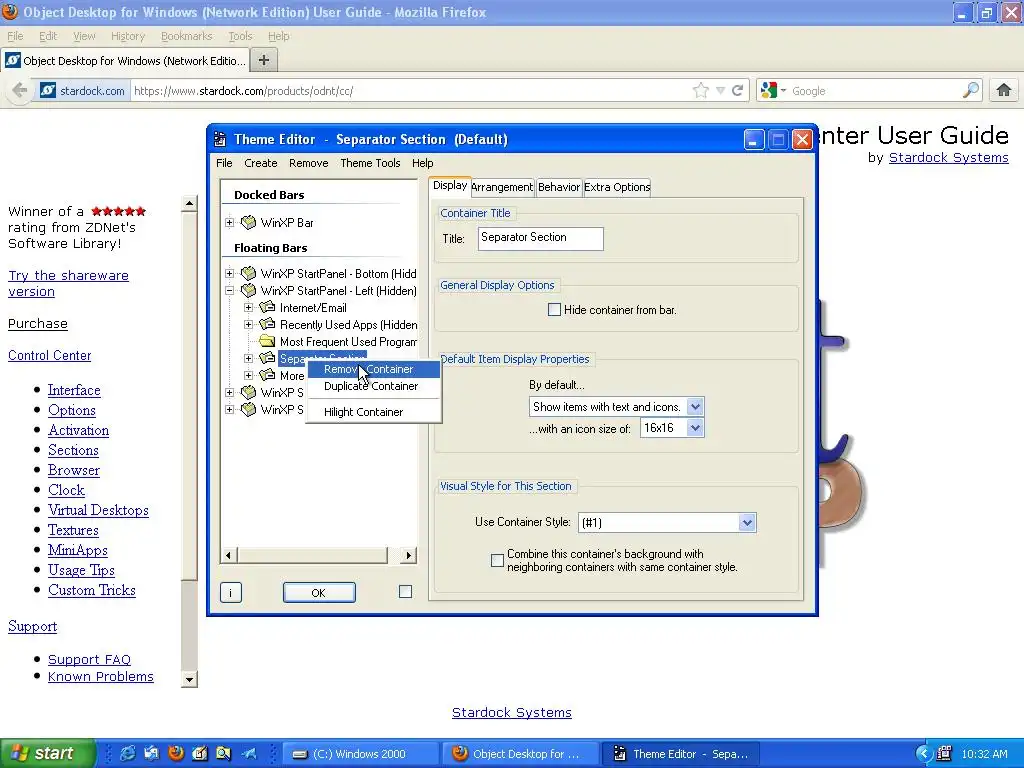Select Duplicate Container from context menu
The height and width of the screenshot is (768, 1024).
(373, 386)
